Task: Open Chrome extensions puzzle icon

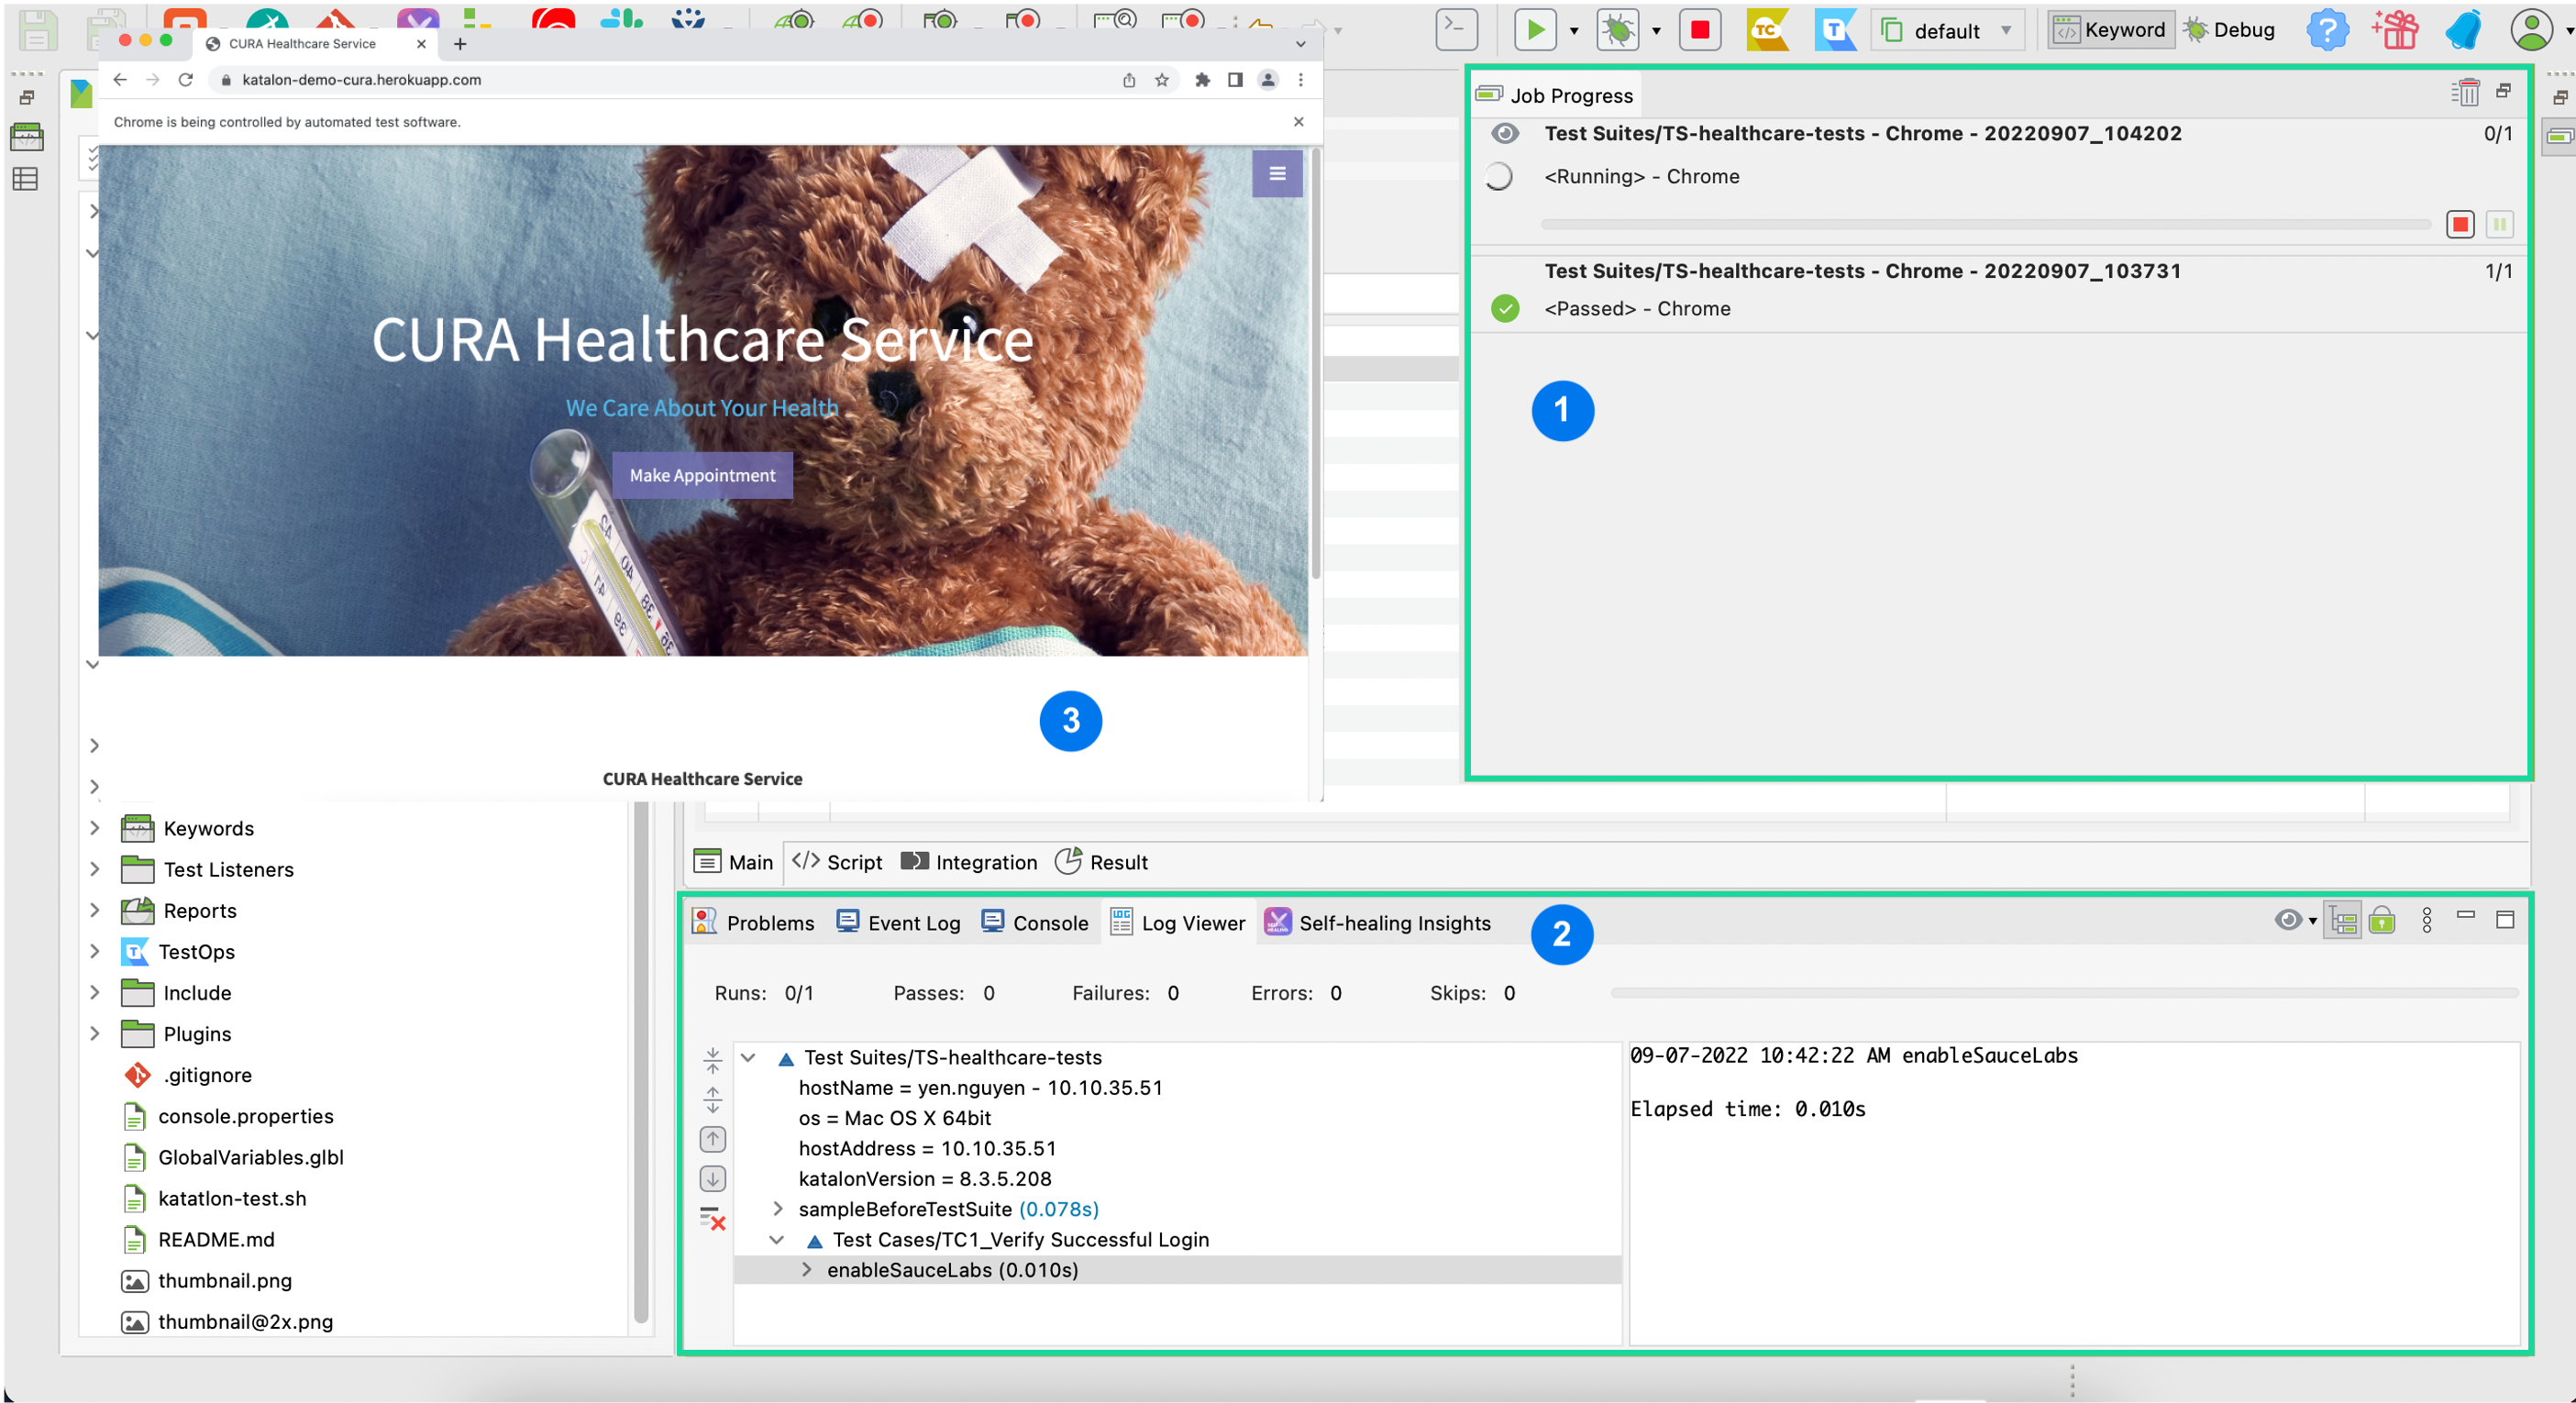Action: tap(1202, 80)
